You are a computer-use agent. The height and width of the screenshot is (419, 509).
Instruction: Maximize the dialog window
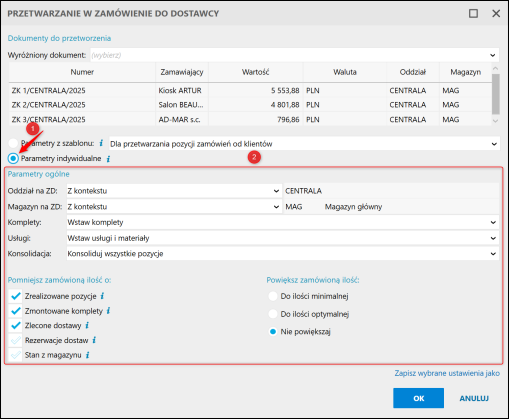coord(473,14)
